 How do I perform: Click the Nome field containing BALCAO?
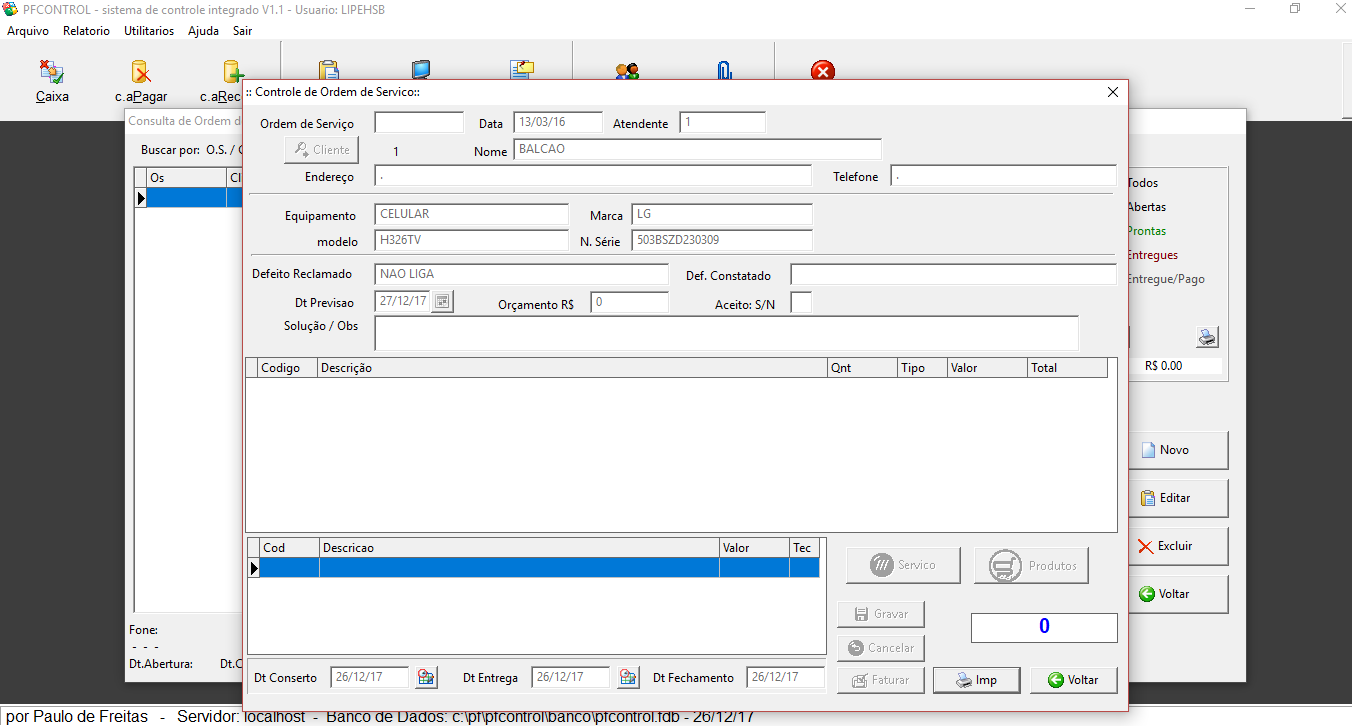(x=698, y=149)
